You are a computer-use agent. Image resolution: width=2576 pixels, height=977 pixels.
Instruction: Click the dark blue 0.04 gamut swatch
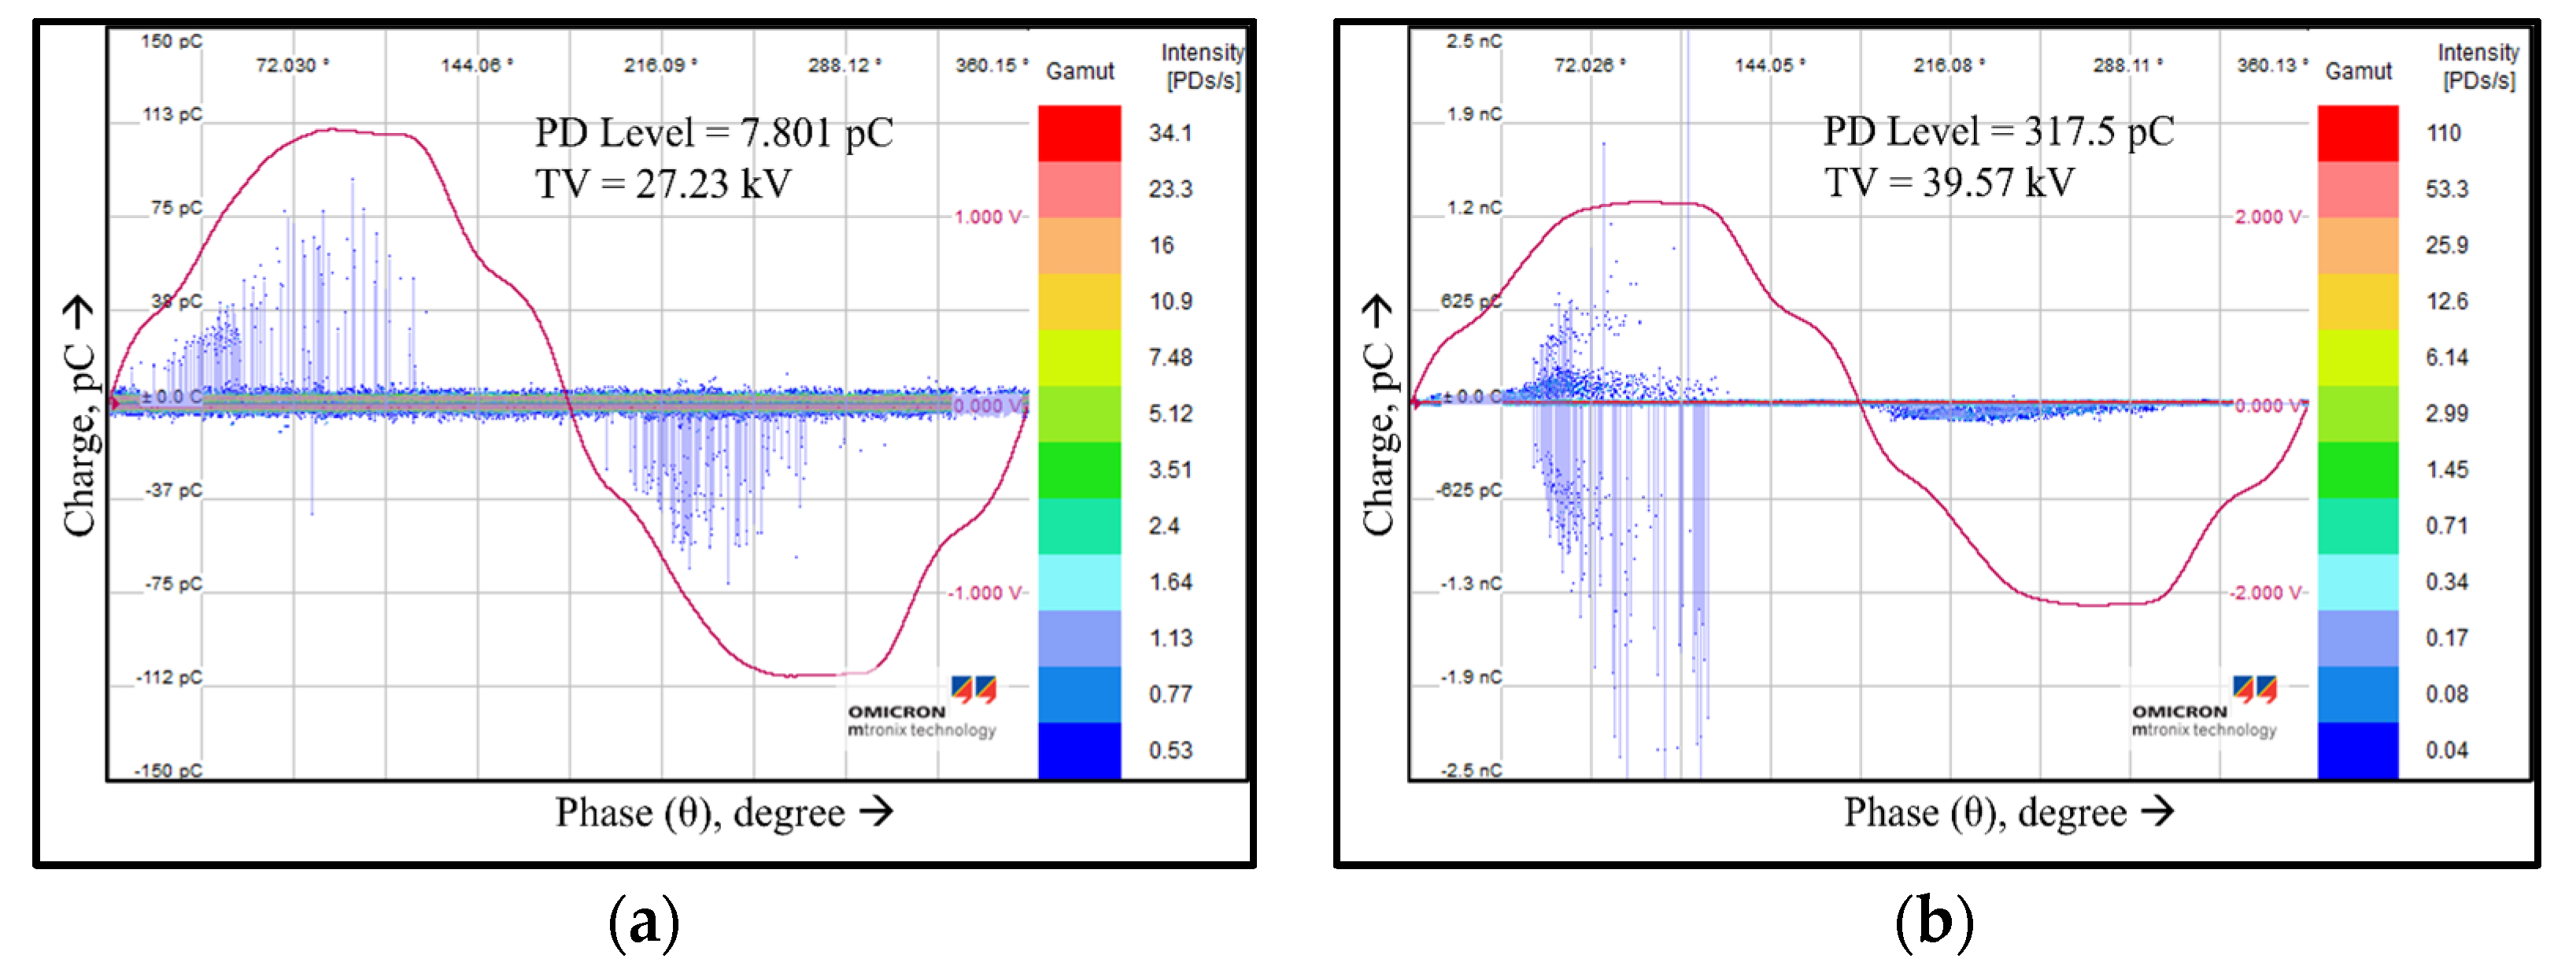click(2357, 750)
